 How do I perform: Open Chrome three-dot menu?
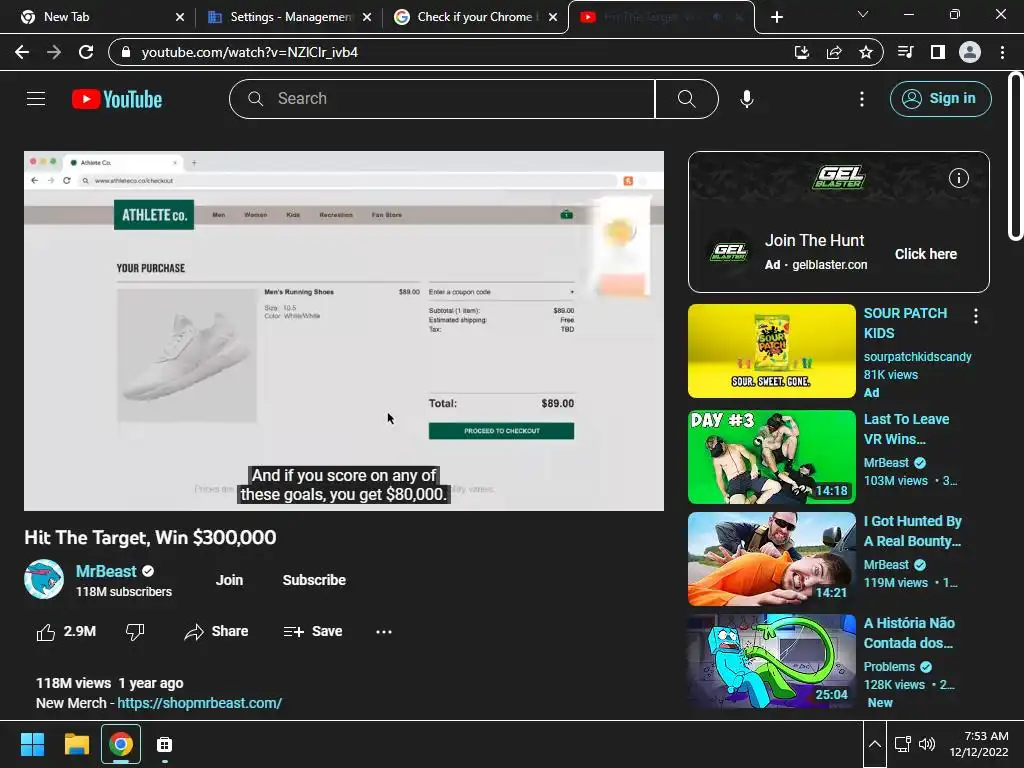coord(1002,52)
